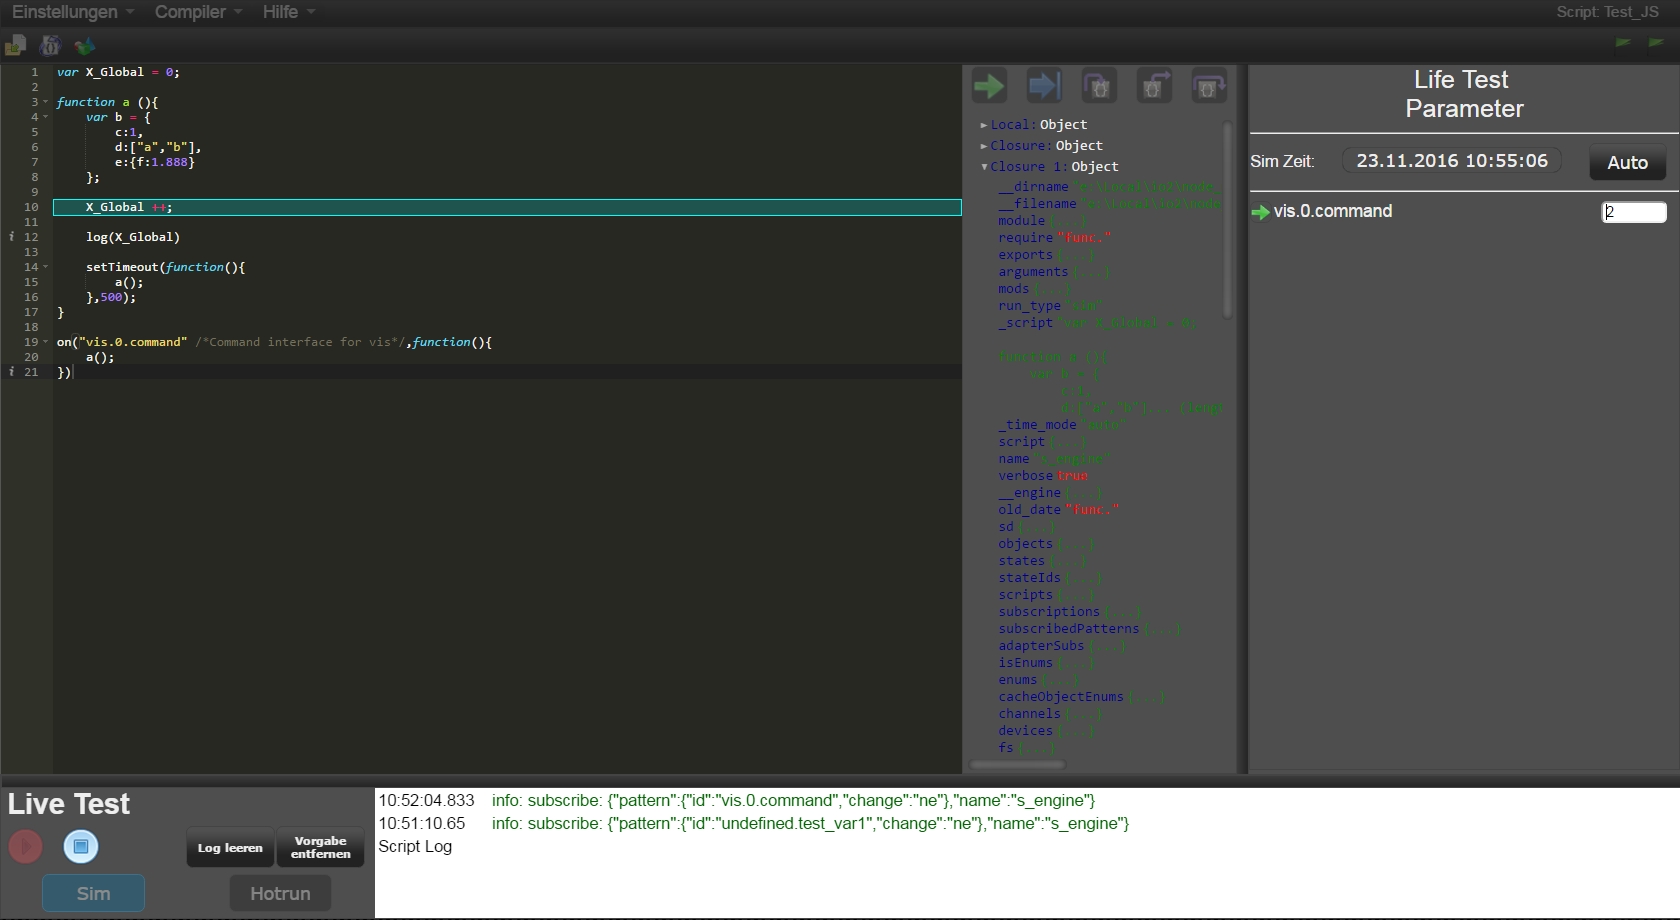The width and height of the screenshot is (1680, 920).
Task: Toggle the Hotrun mode button
Action: pyautogui.click(x=280, y=893)
